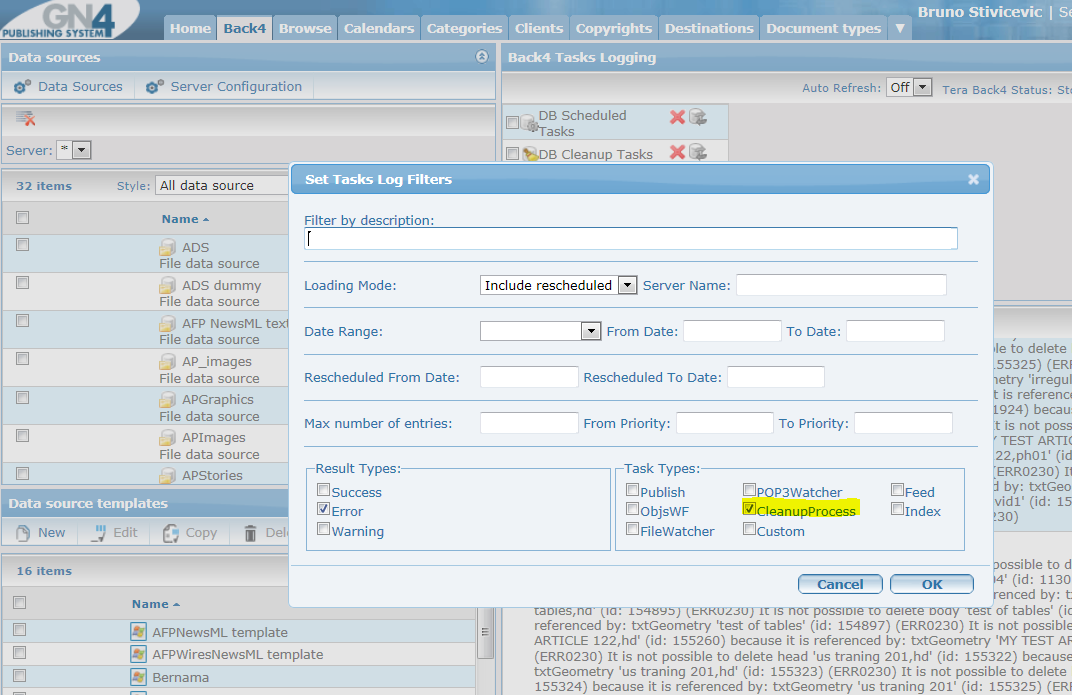Open the Data Sources gear item
Image resolution: width=1072 pixels, height=695 pixels.
[68, 87]
